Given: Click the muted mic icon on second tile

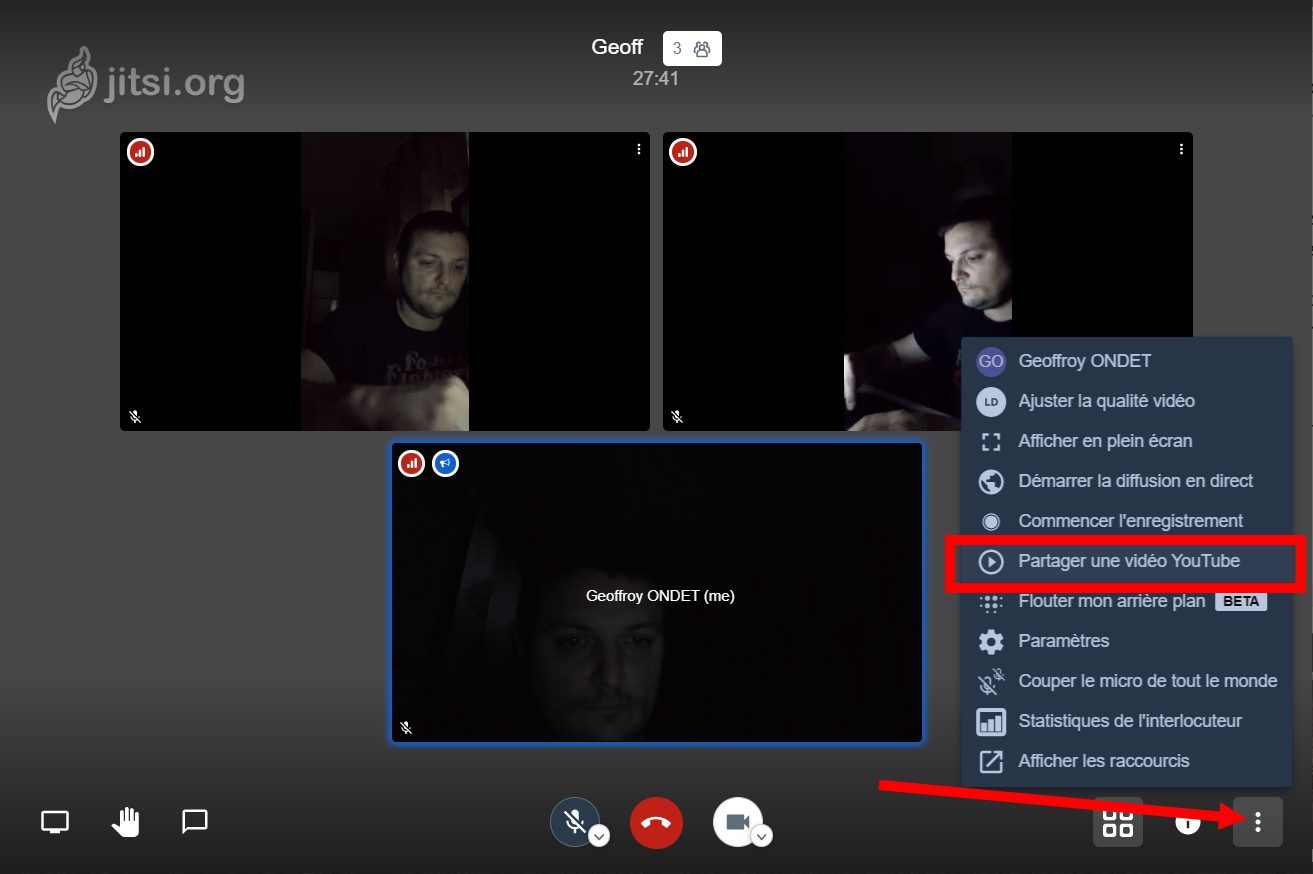Looking at the screenshot, I should pos(677,416).
